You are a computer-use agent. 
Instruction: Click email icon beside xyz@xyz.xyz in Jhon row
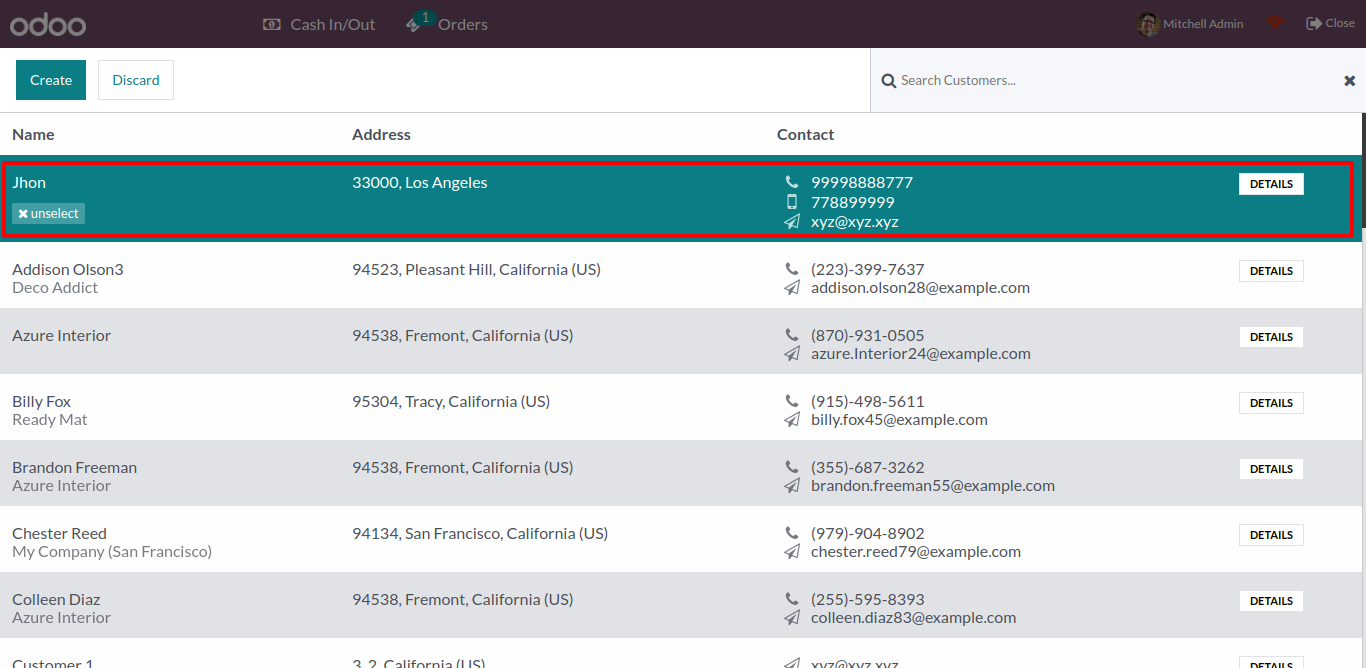tap(792, 222)
